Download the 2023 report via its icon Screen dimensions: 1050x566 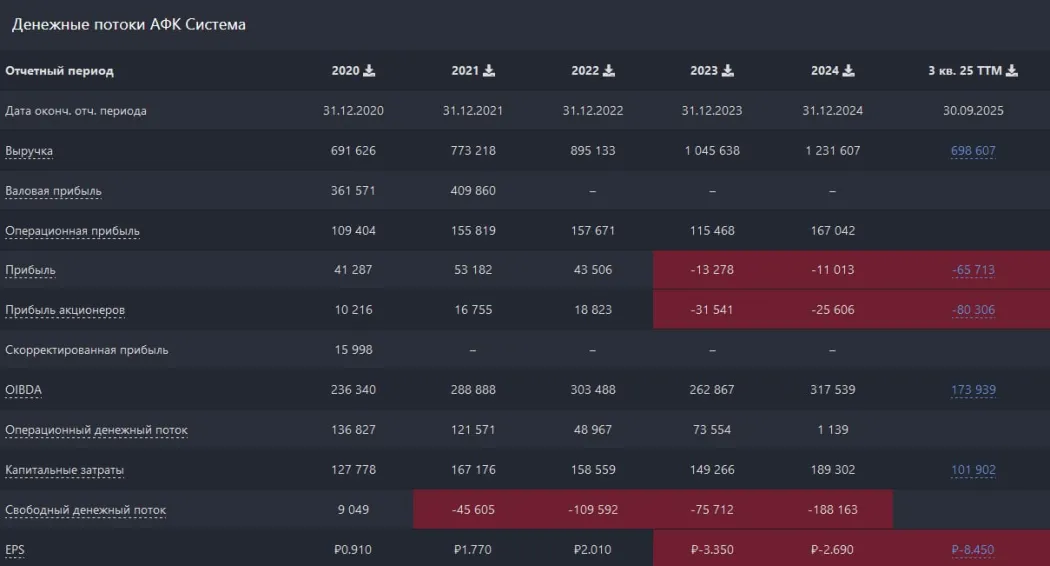[x=728, y=71]
